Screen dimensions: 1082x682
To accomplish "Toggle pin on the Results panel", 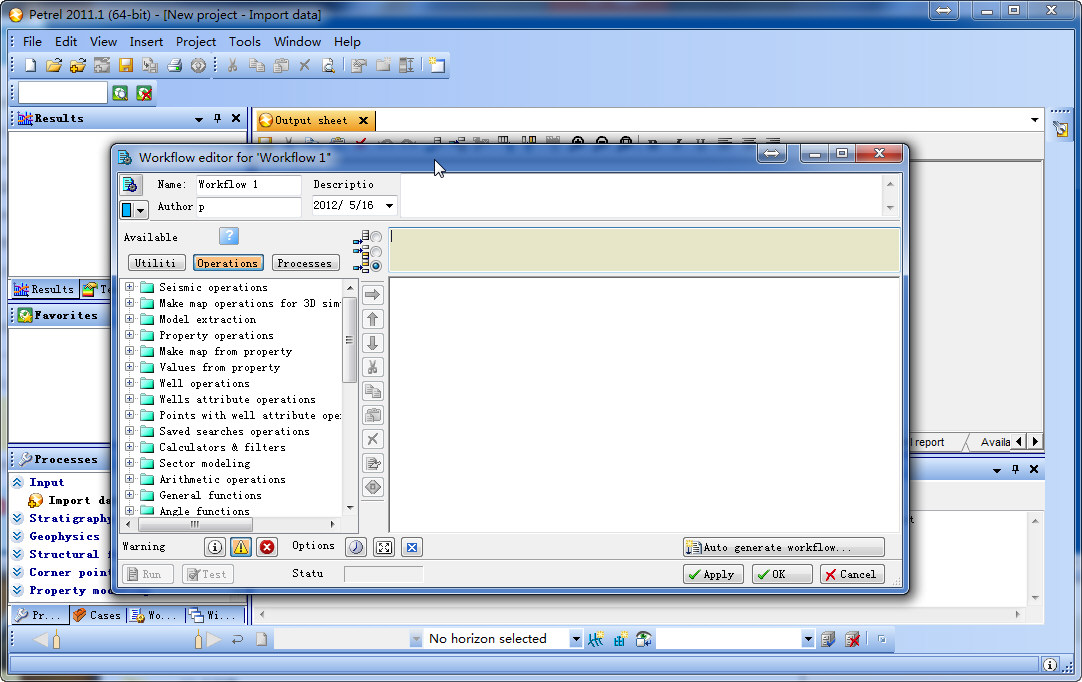I will 217,118.
